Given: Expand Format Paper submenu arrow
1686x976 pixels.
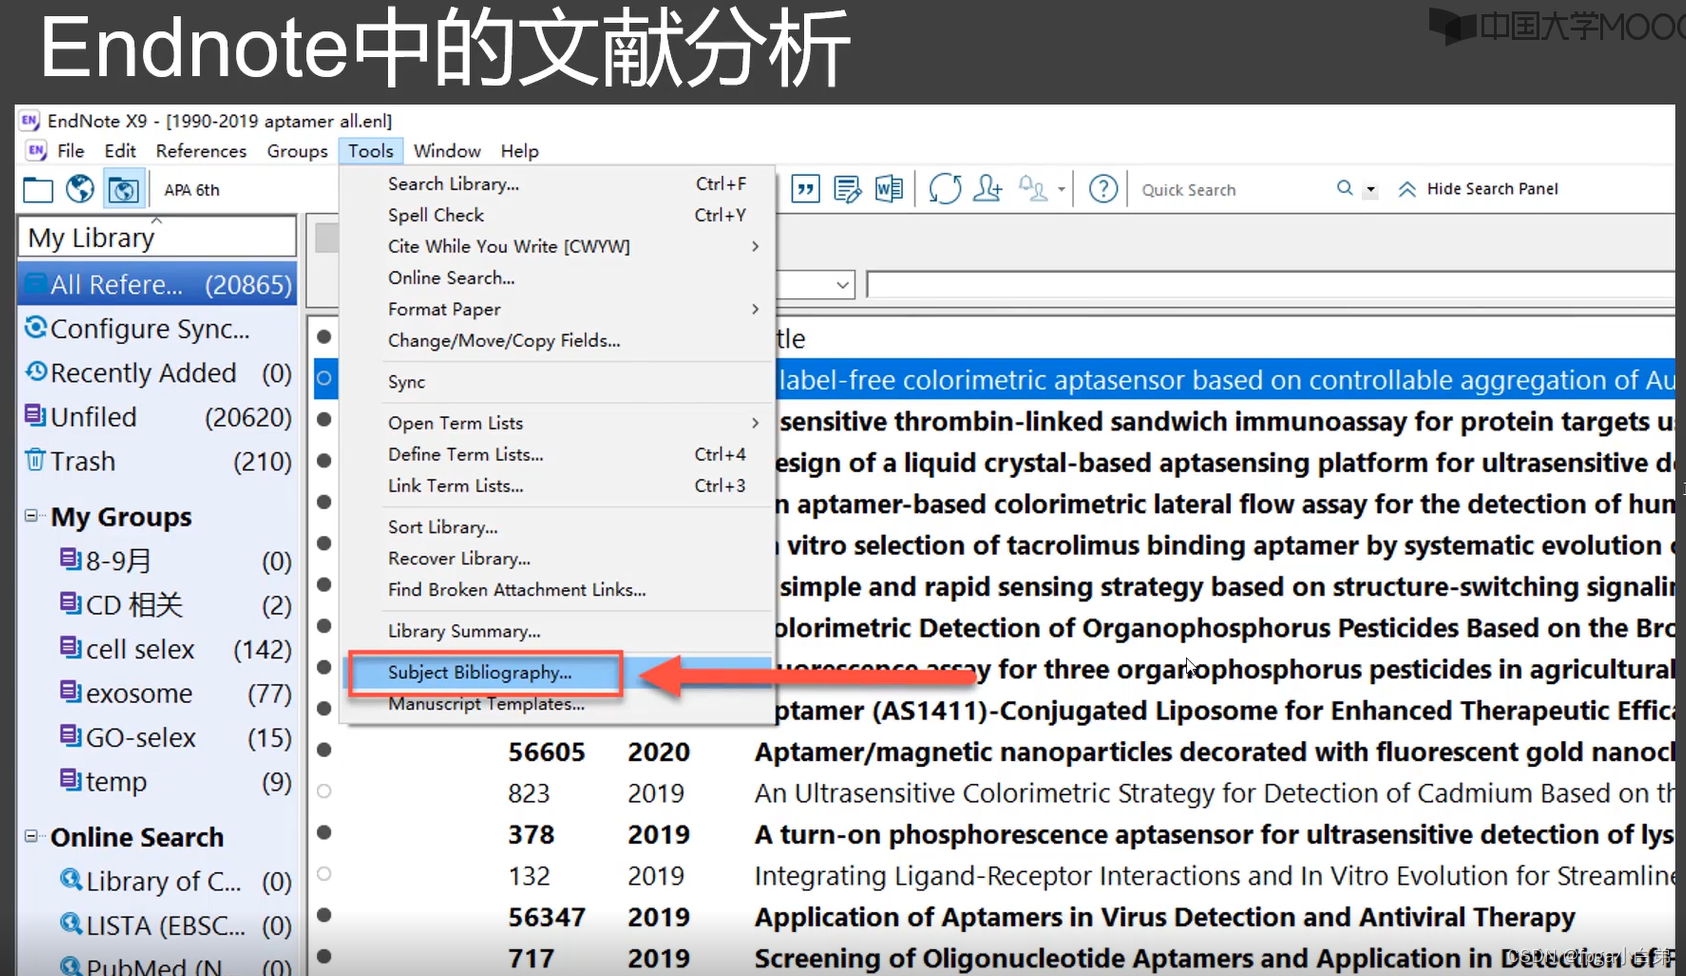Looking at the screenshot, I should coord(755,309).
